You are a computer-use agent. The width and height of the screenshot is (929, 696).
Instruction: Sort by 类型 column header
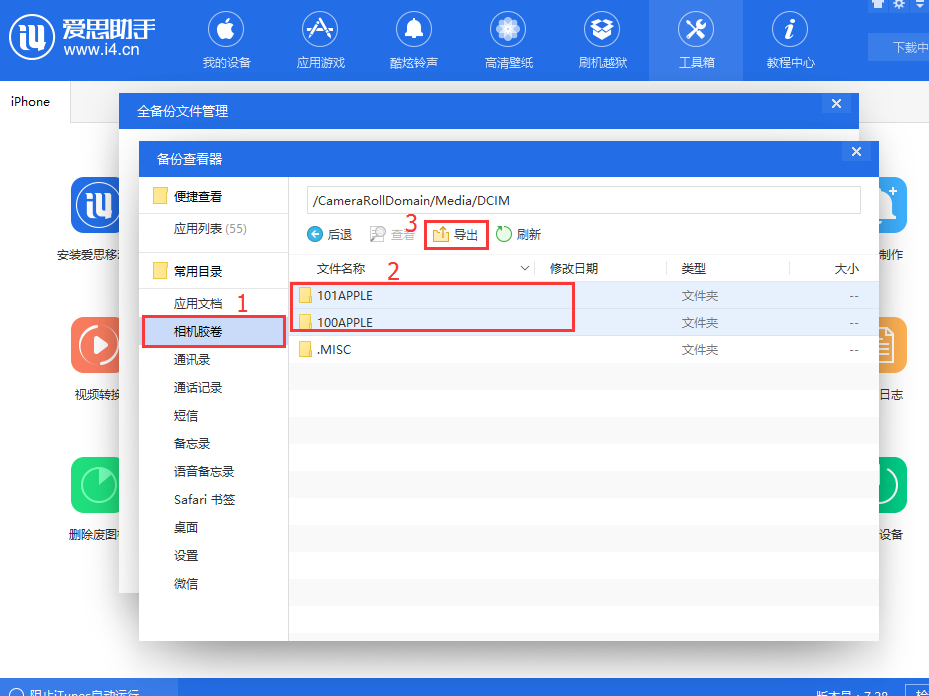point(693,268)
